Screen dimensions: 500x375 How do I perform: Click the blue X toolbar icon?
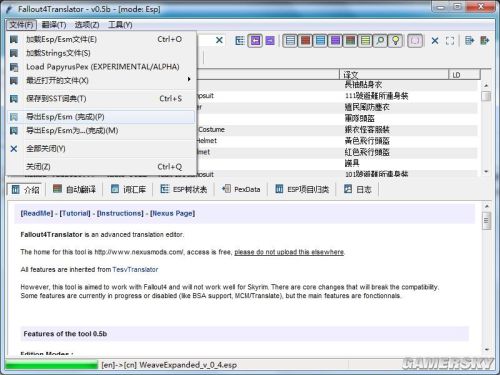click(x=435, y=41)
